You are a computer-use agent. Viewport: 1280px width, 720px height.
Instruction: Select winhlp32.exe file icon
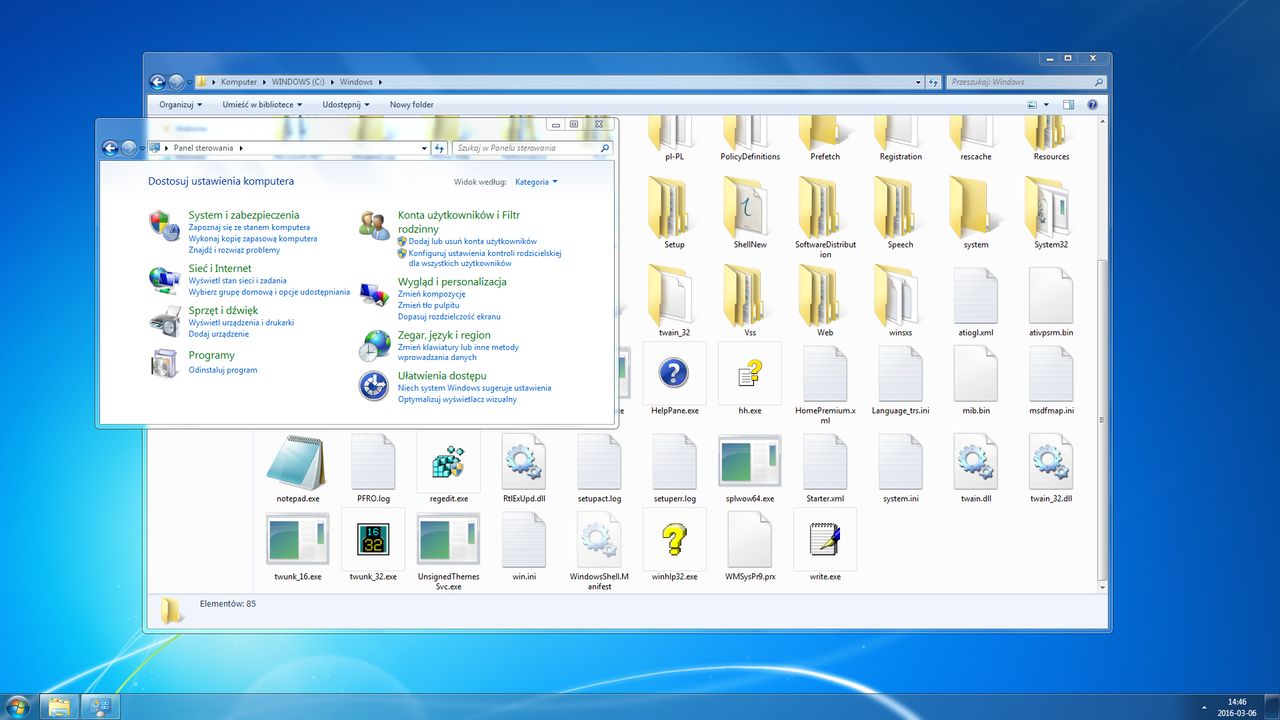click(674, 540)
